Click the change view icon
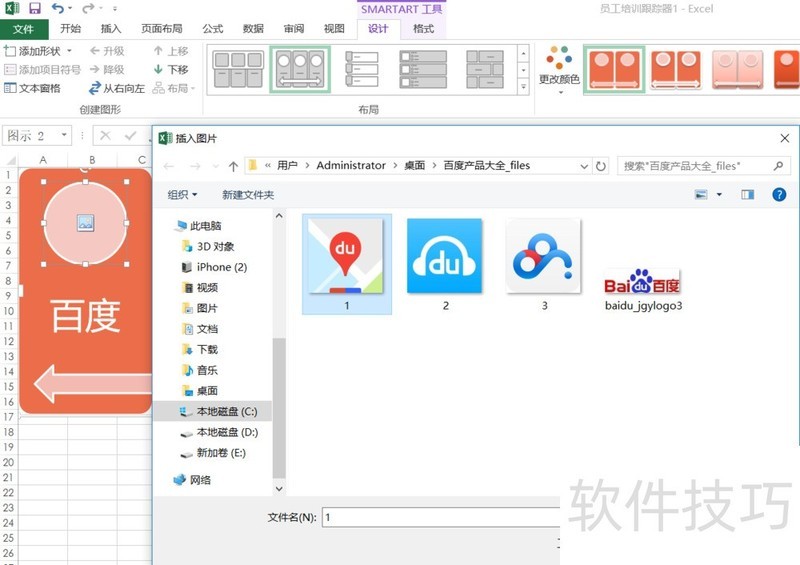The height and width of the screenshot is (565, 800). (x=701, y=194)
